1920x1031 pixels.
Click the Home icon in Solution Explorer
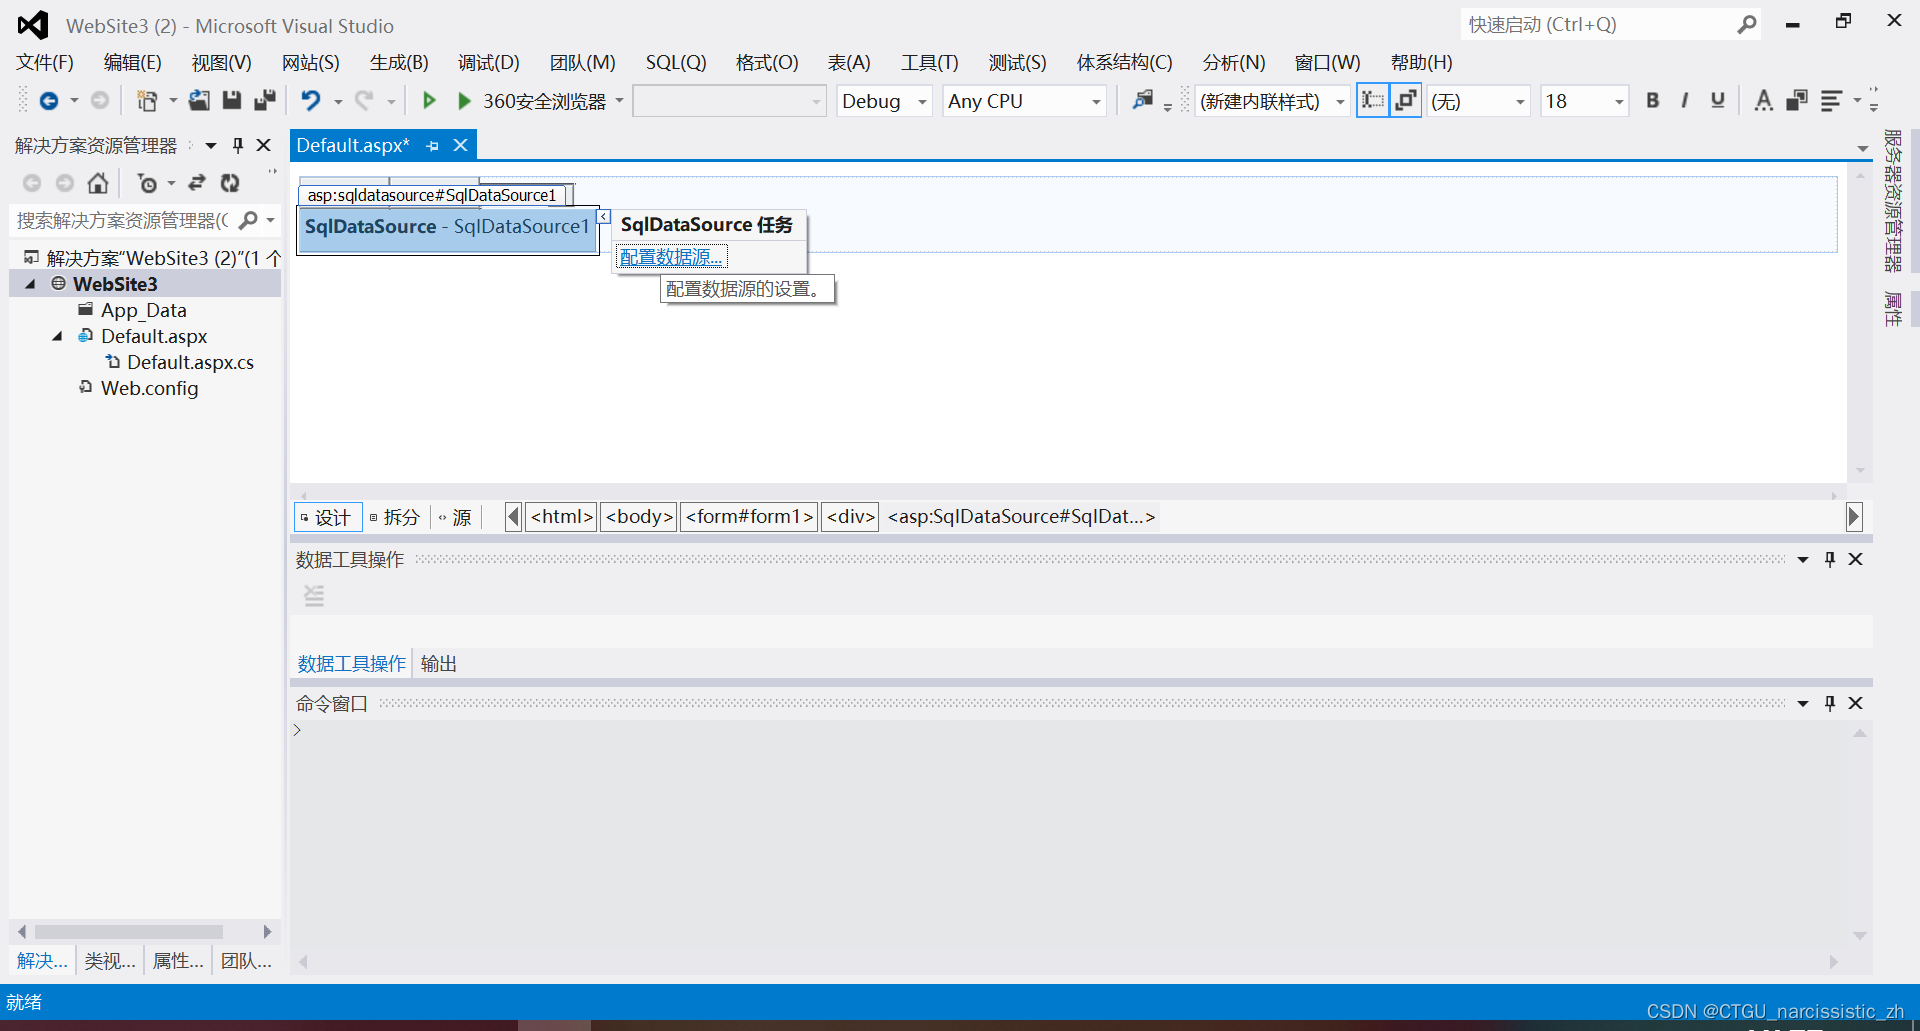(x=98, y=183)
